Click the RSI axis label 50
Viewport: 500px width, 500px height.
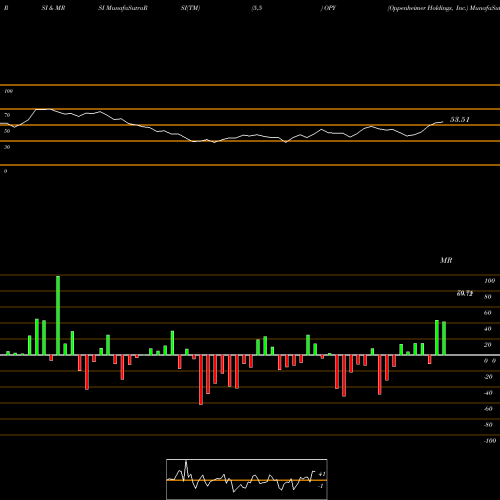click(7, 131)
